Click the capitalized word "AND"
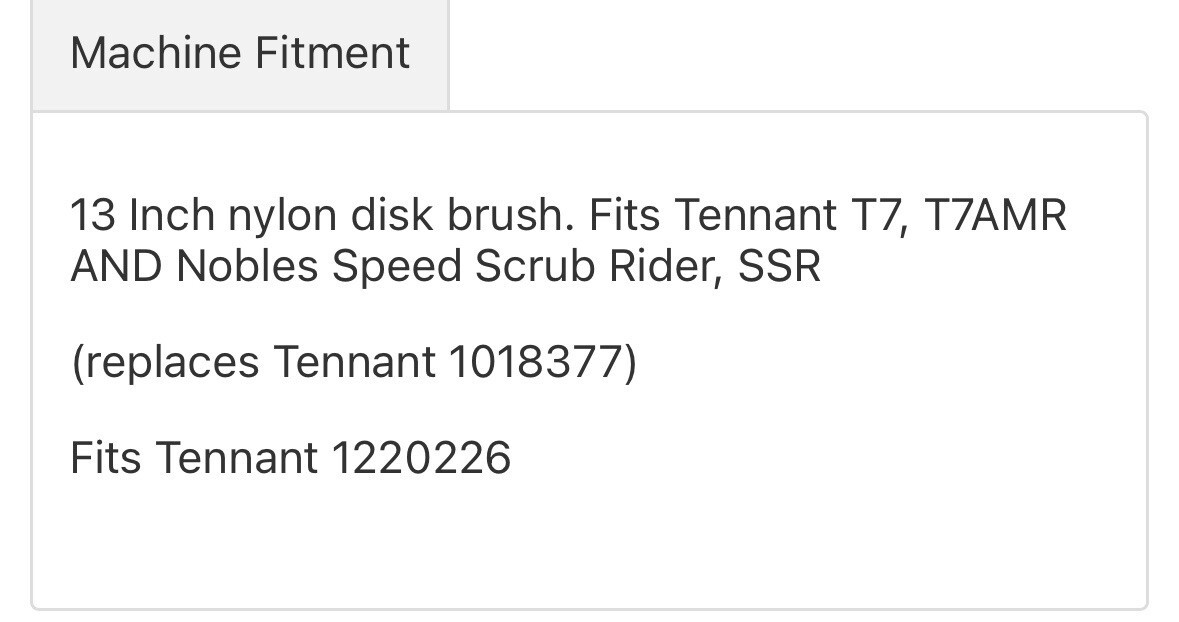Screen dimensions: 1179x622 (116, 267)
